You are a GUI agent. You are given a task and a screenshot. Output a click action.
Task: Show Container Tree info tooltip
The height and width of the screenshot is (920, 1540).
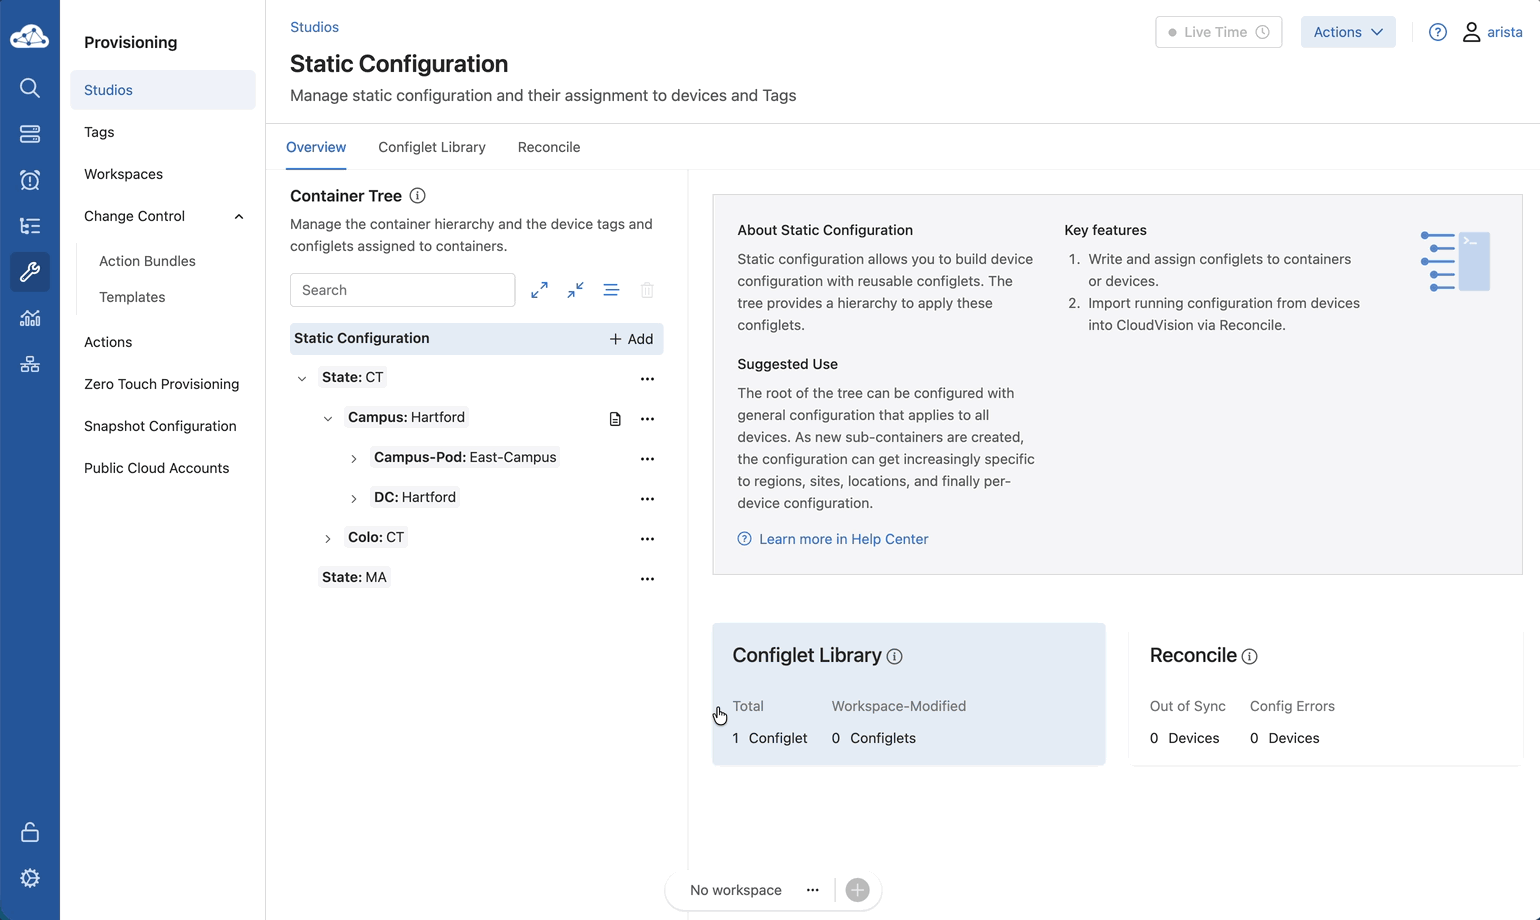(x=418, y=196)
